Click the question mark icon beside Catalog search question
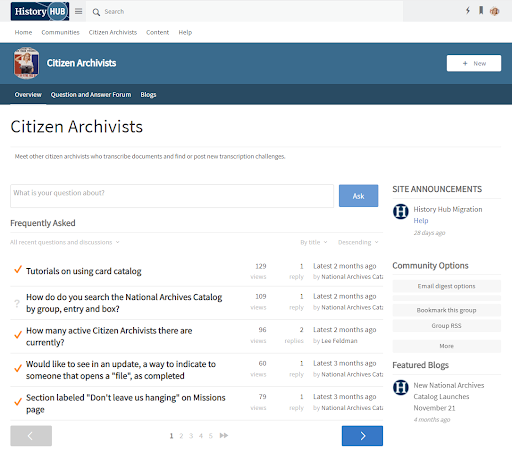512x451 pixels. 17,303
